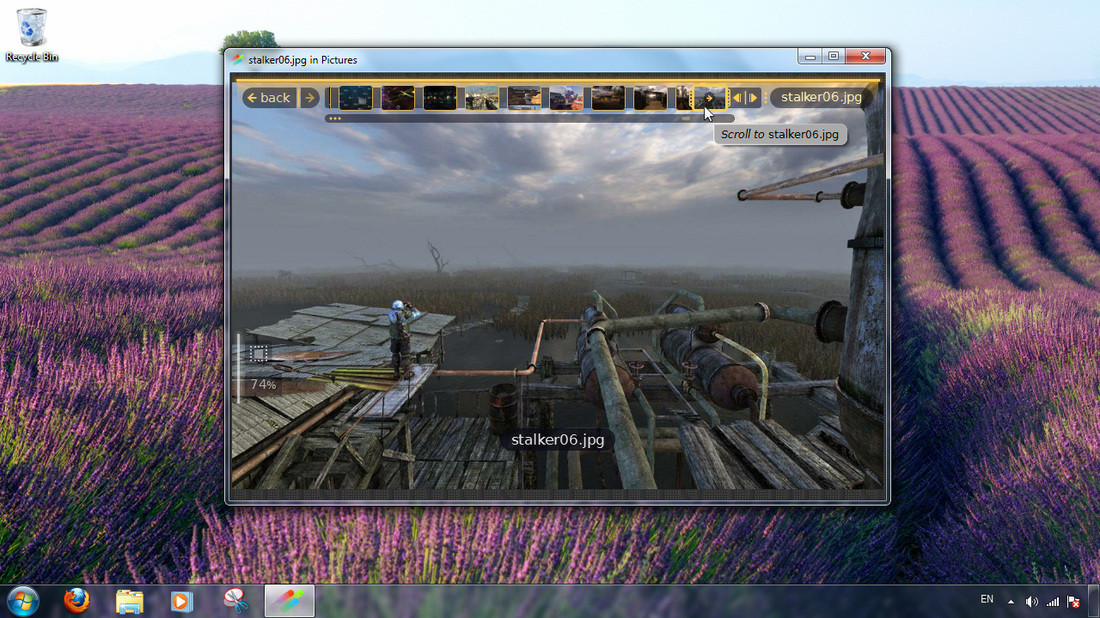Open the sixth filmstrip thumbnail with orange sky
This screenshot has width=1100, height=618.
(x=566, y=98)
